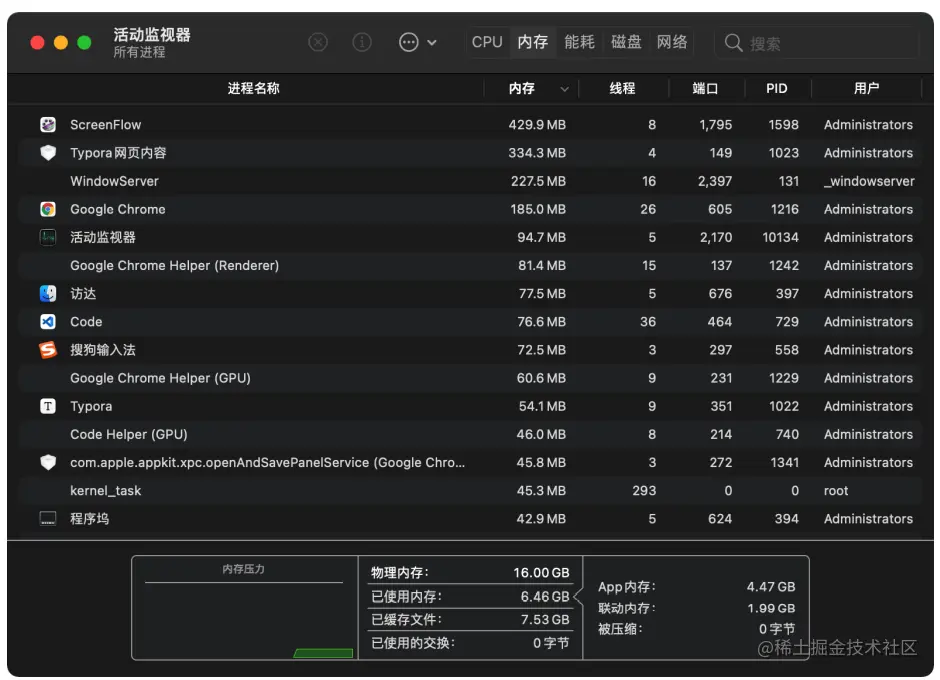Click the ScreenFlow app icon

pyautogui.click(x=48, y=125)
